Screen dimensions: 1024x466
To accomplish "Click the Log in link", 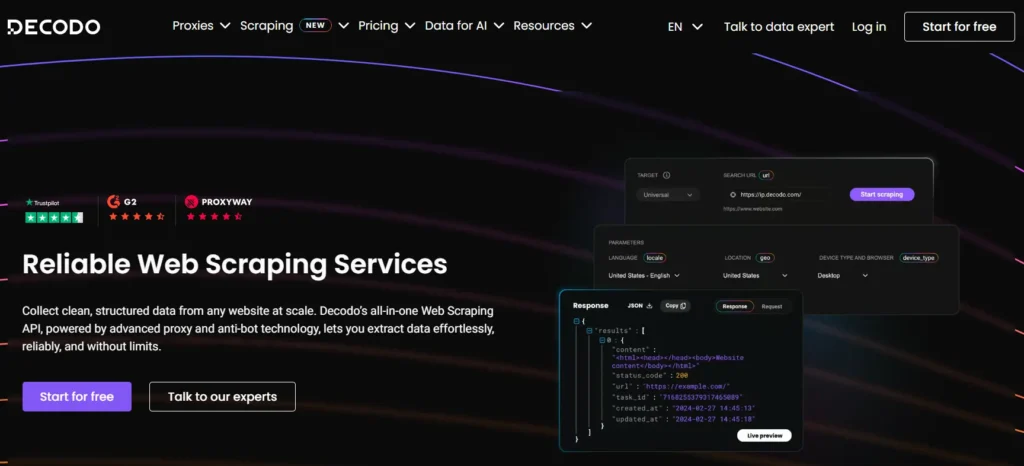I will (869, 27).
